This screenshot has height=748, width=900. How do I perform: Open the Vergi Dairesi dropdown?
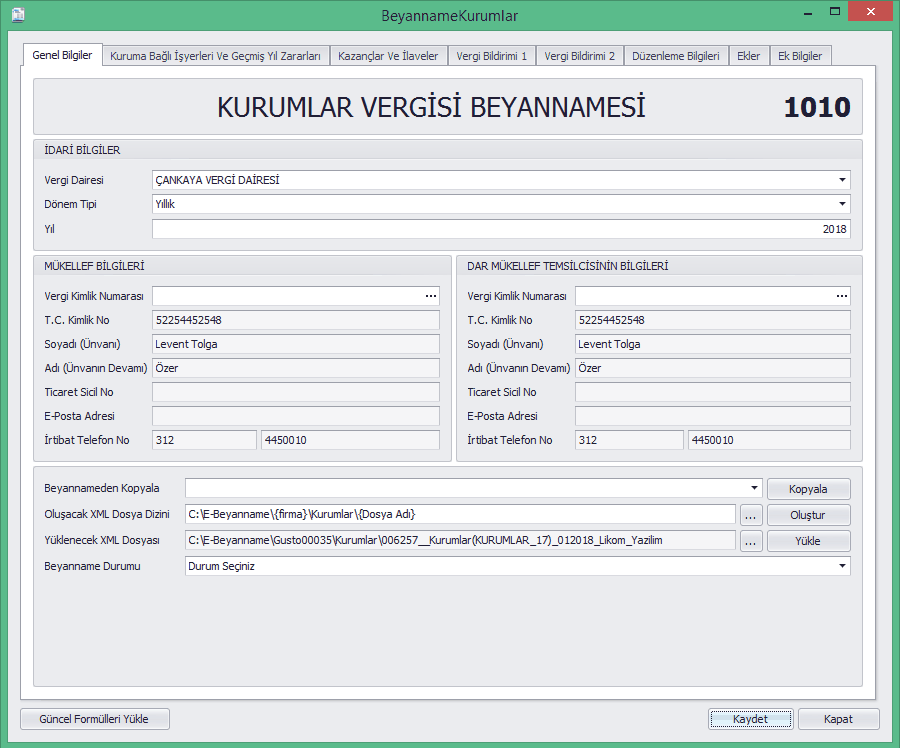click(843, 180)
